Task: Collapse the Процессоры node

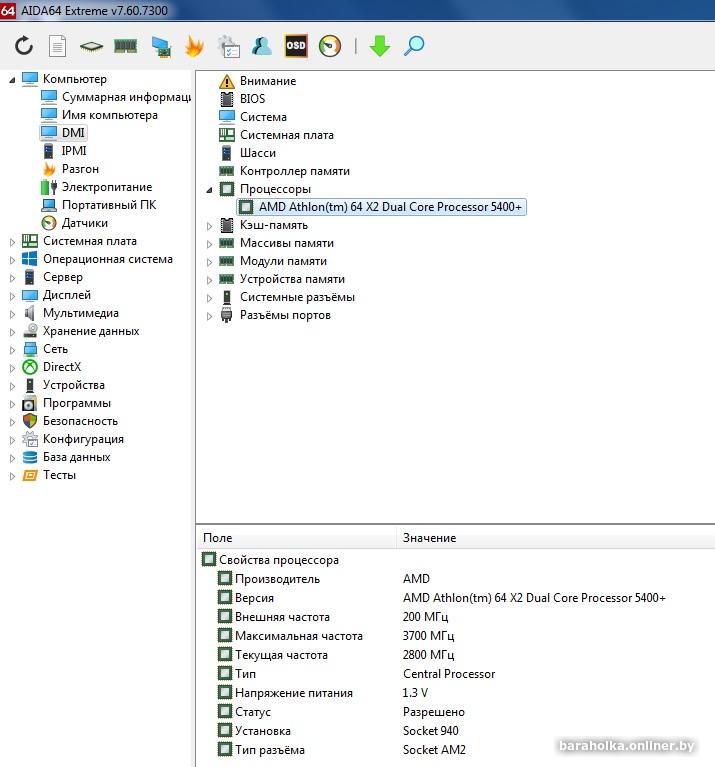Action: coord(210,189)
